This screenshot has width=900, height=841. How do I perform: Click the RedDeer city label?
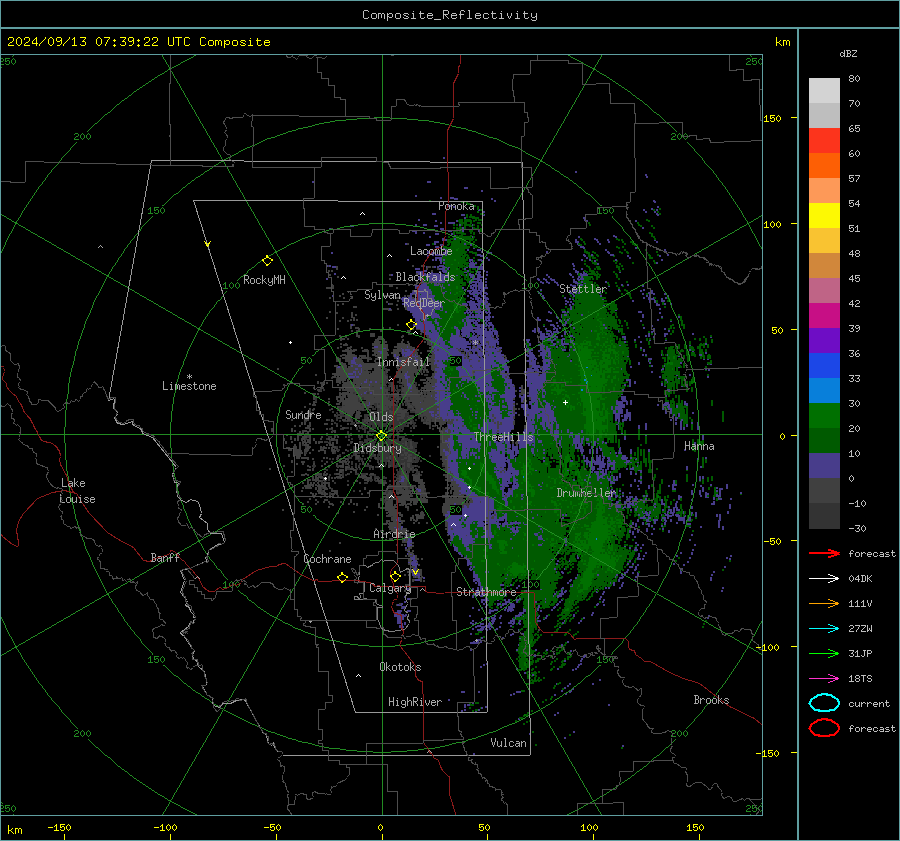pyautogui.click(x=424, y=303)
